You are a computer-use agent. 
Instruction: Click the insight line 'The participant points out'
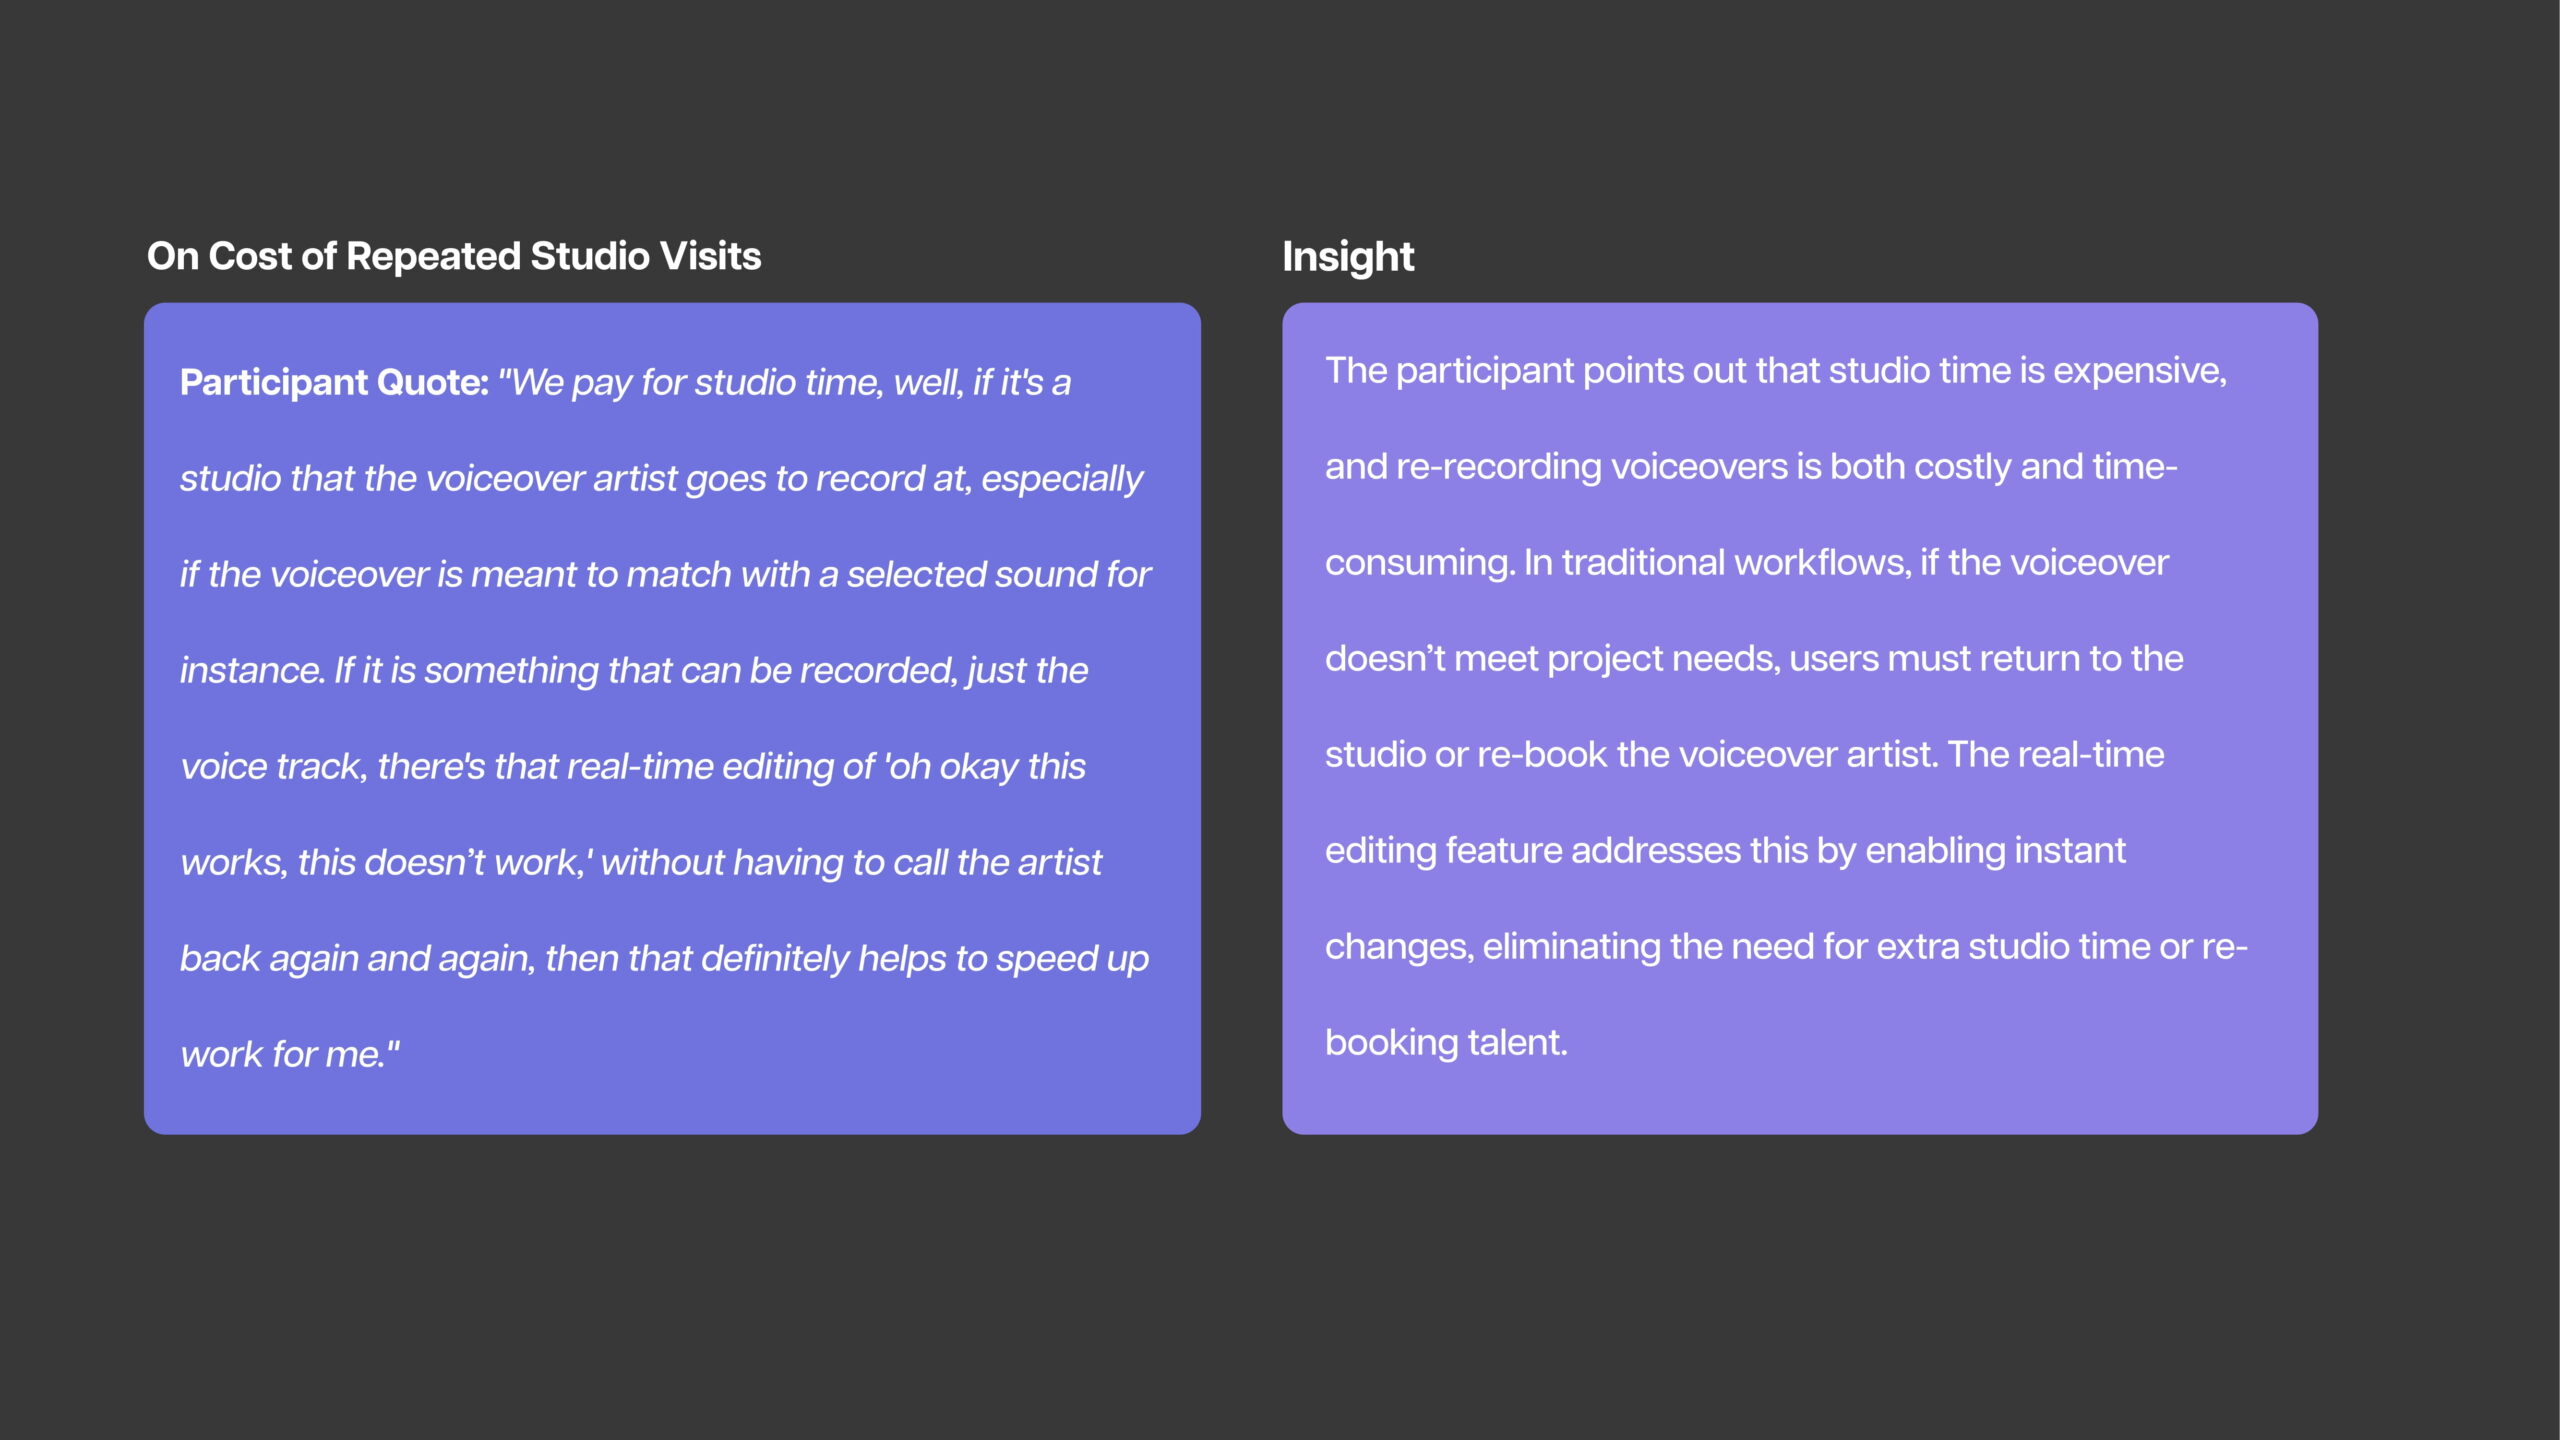(x=1776, y=371)
